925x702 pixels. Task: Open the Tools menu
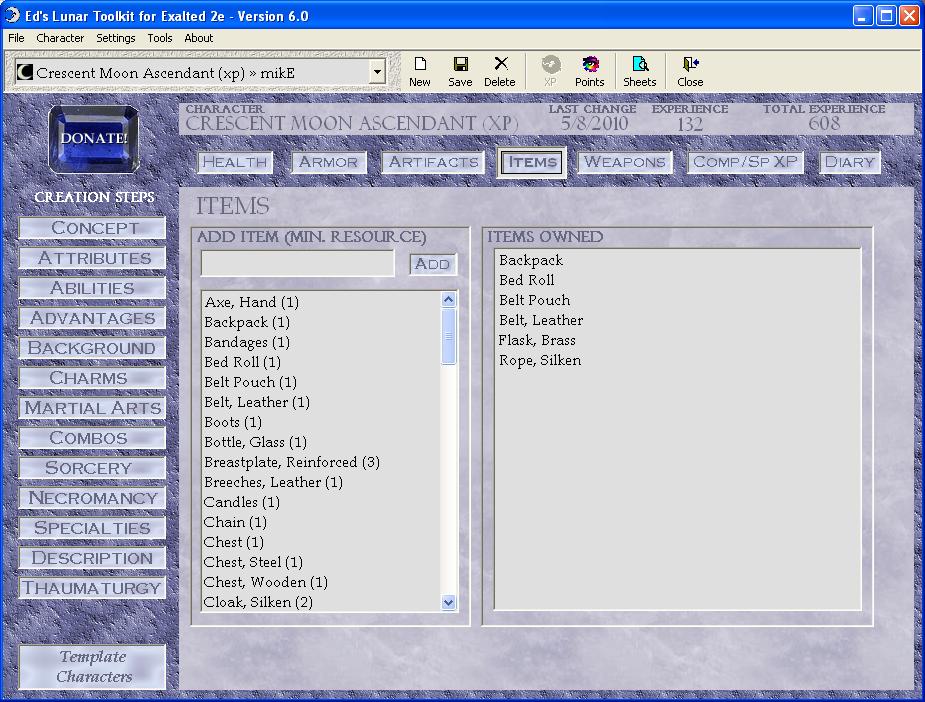point(160,38)
